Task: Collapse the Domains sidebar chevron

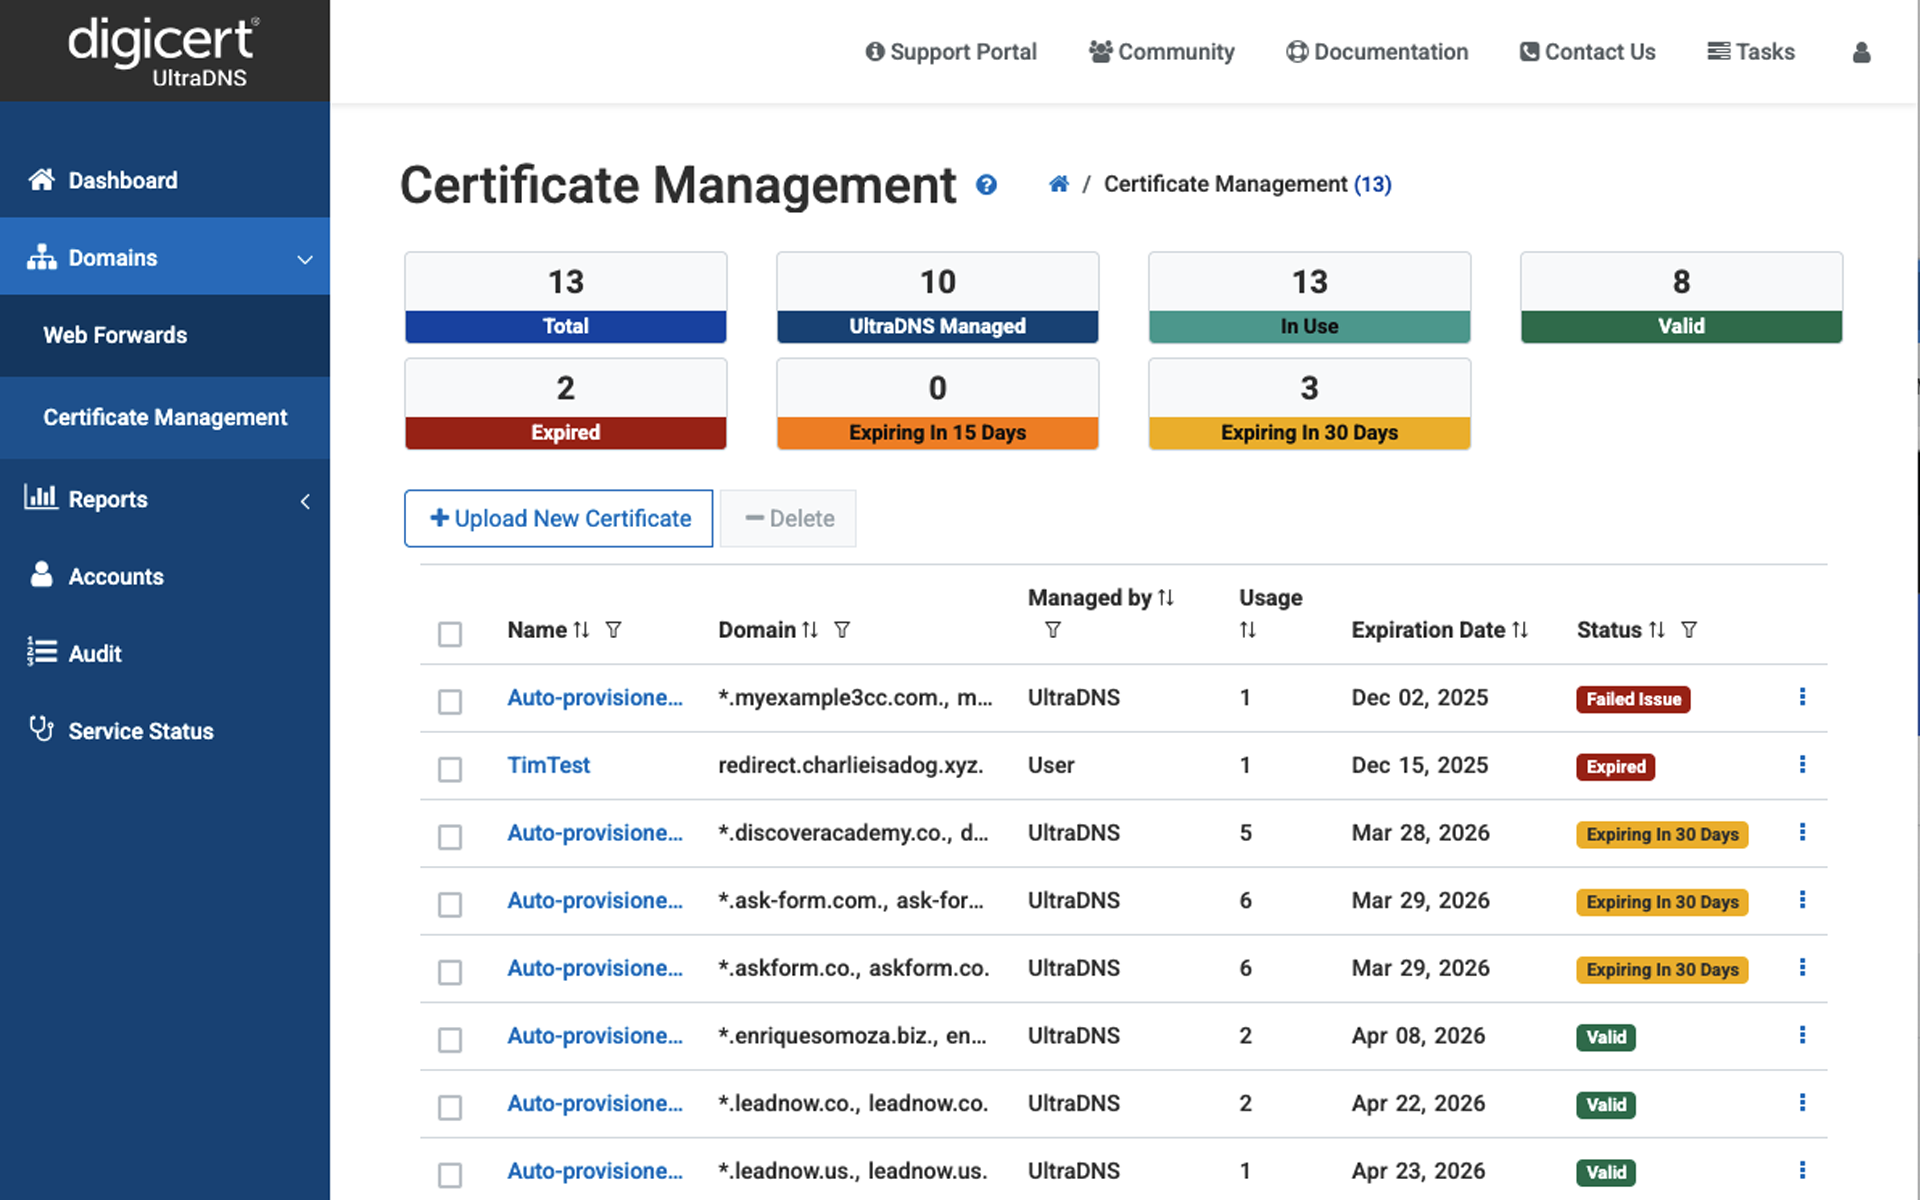Action: click(x=305, y=259)
